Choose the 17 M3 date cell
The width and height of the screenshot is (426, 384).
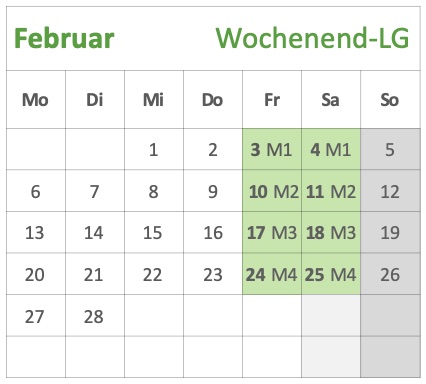[272, 232]
